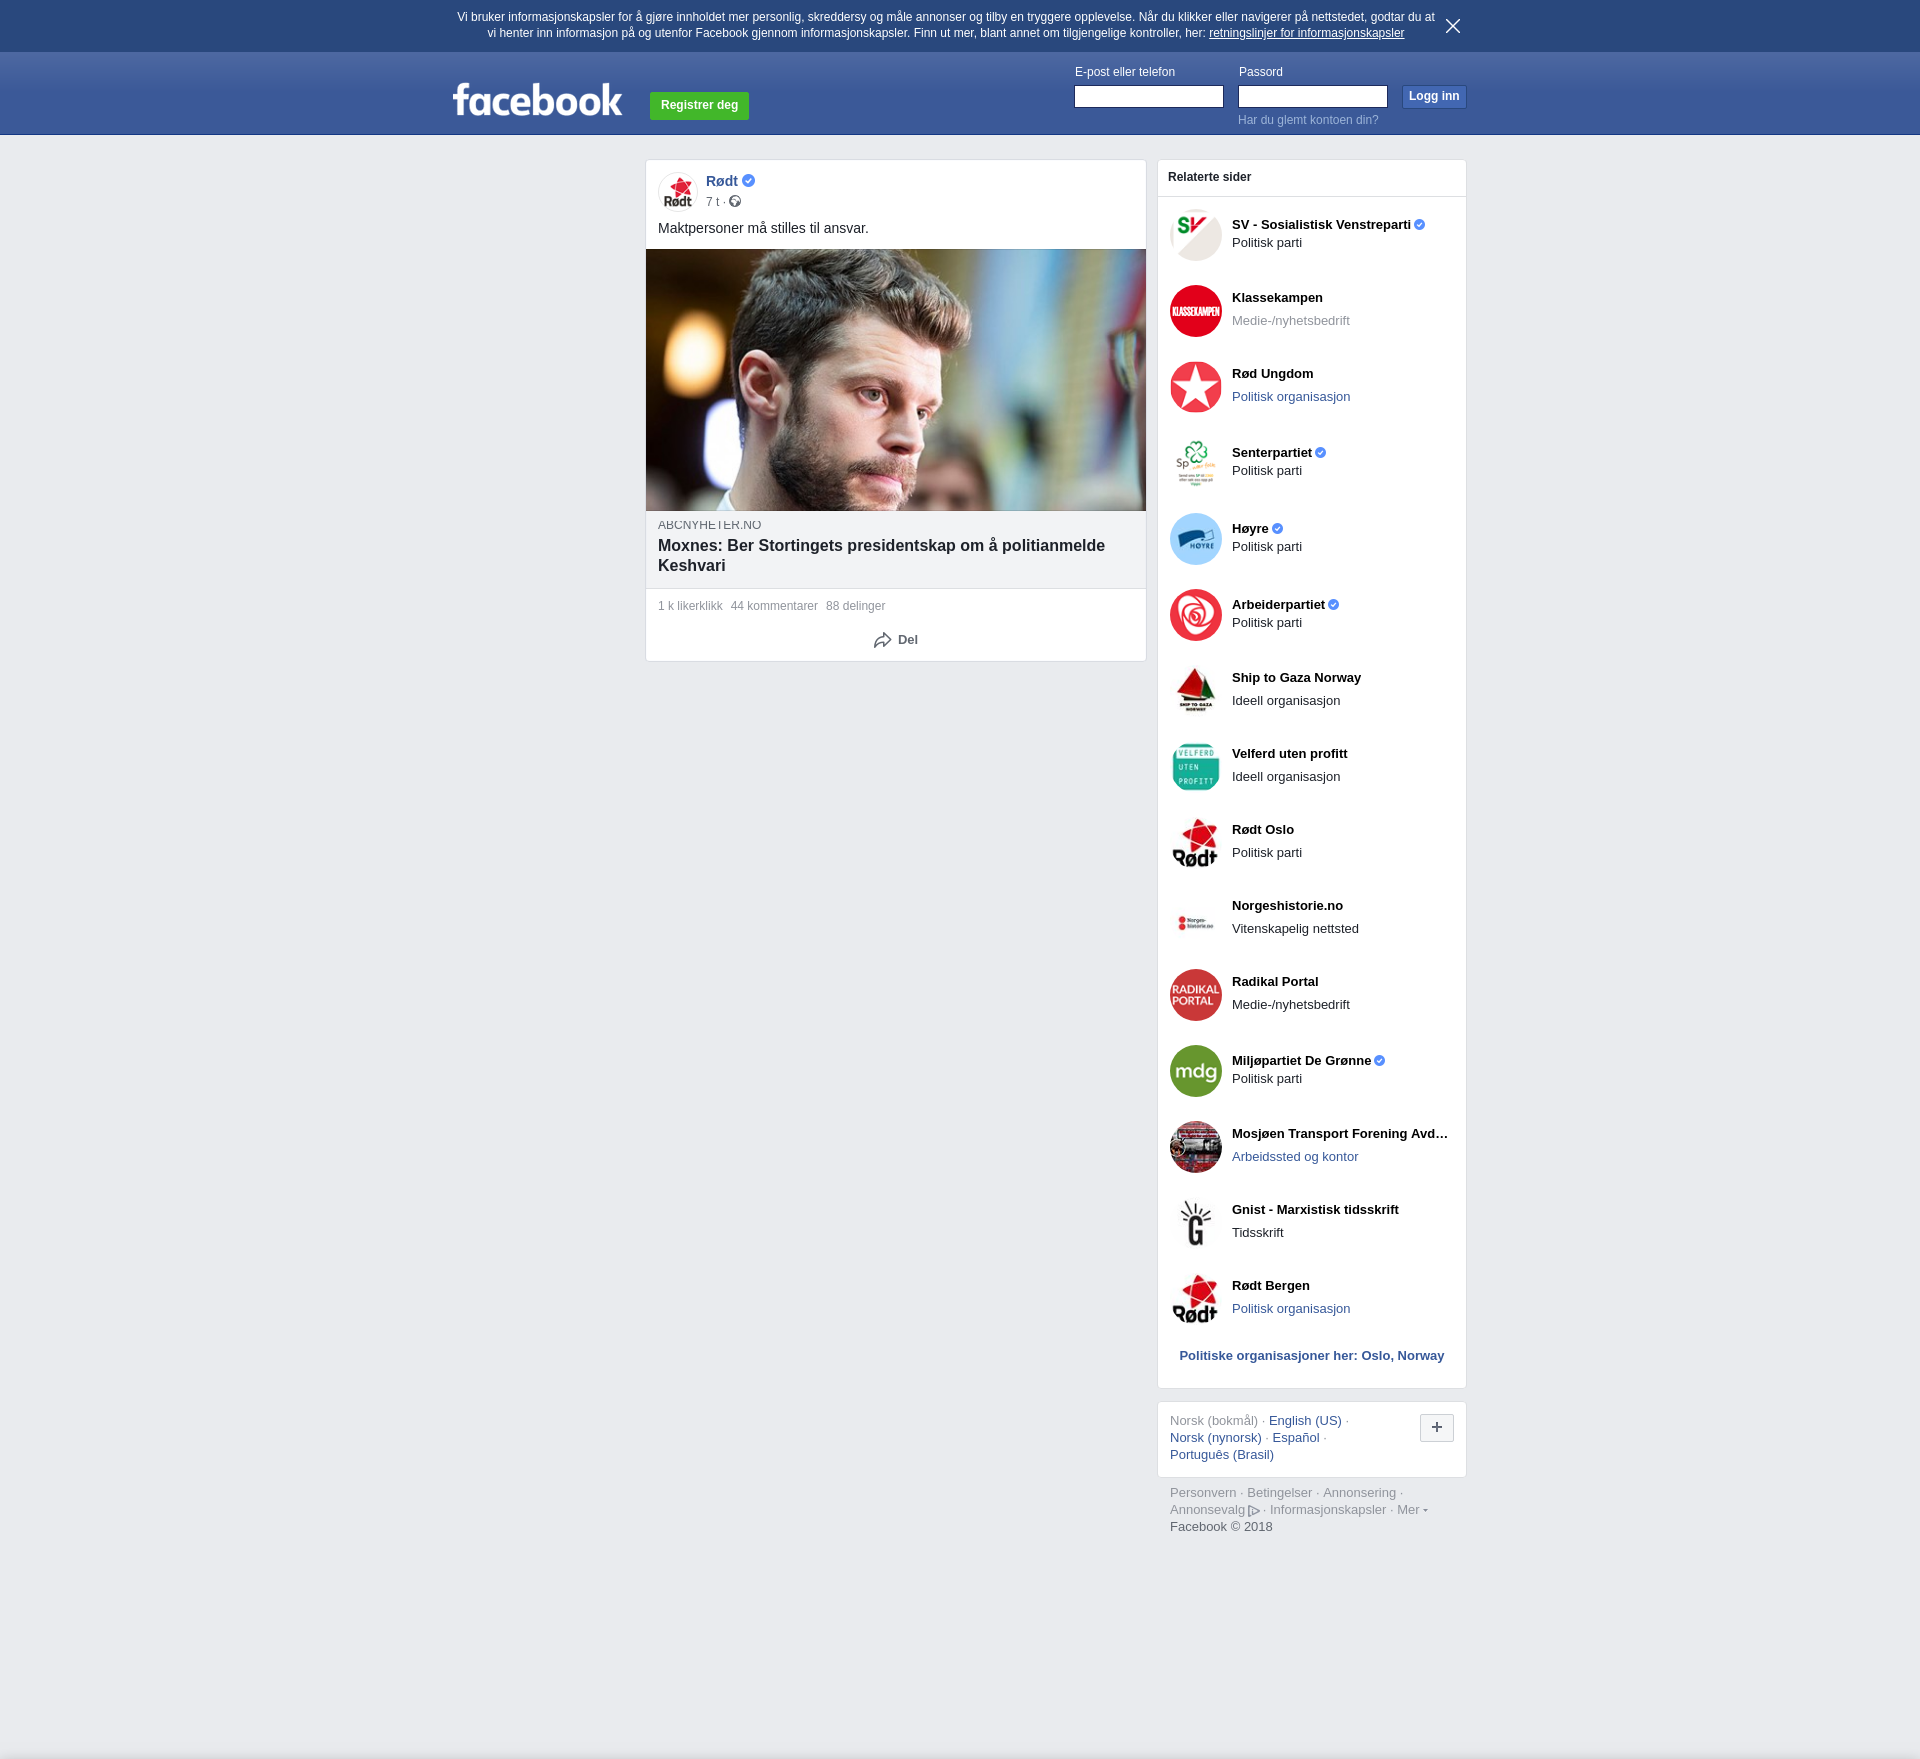
Task: Open Radikal Portal page name
Action: click(1275, 982)
